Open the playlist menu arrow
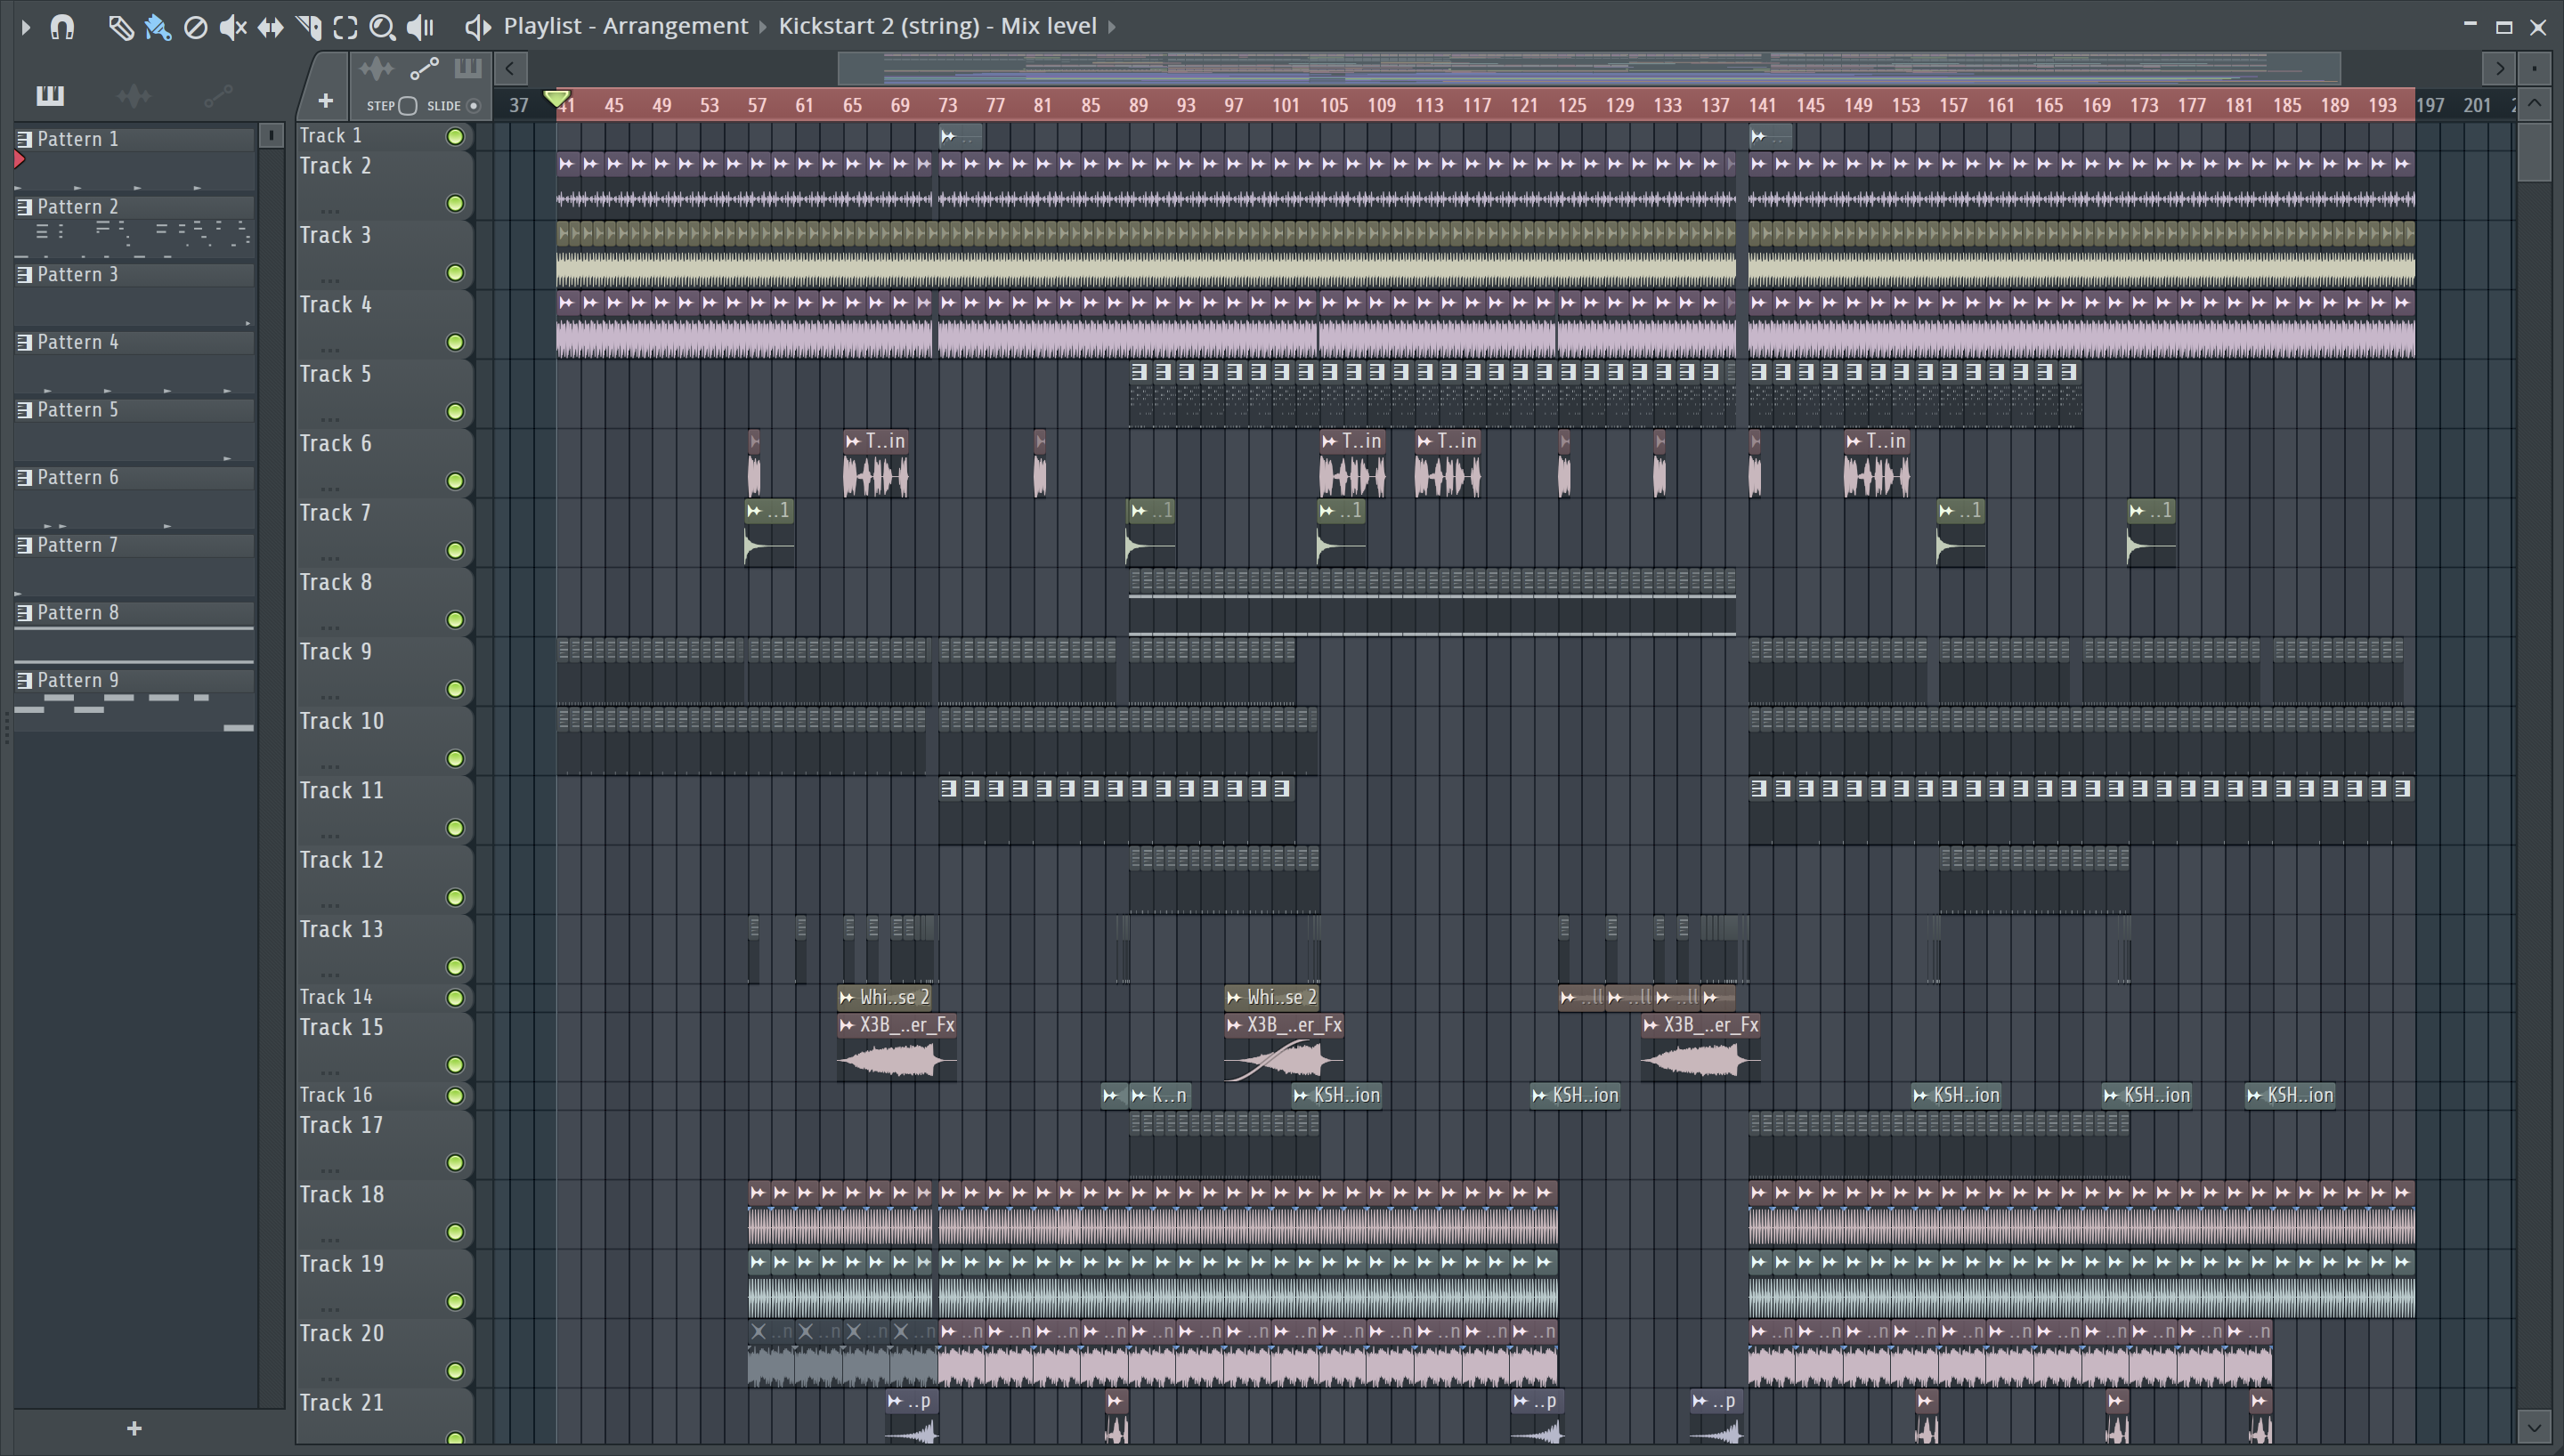Viewport: 2564px width, 1456px height. tap(26, 27)
